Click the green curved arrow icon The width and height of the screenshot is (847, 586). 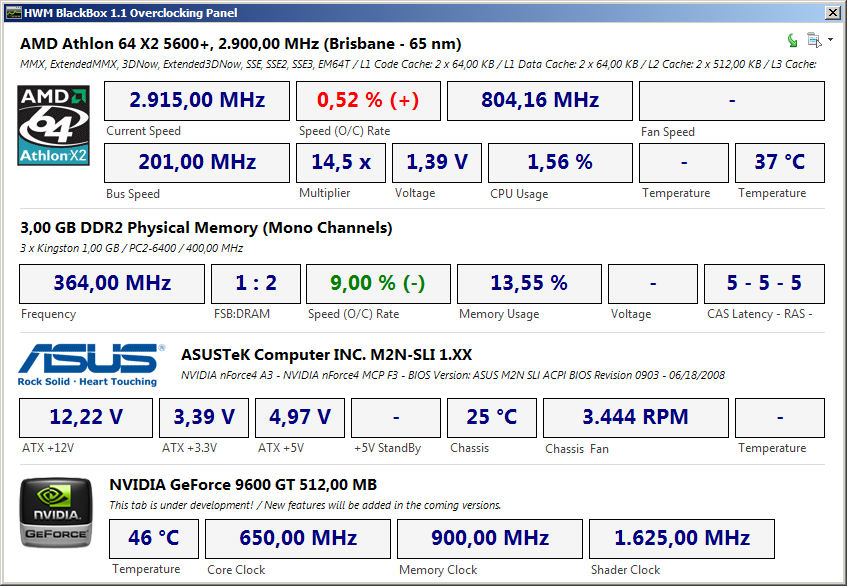pos(792,41)
